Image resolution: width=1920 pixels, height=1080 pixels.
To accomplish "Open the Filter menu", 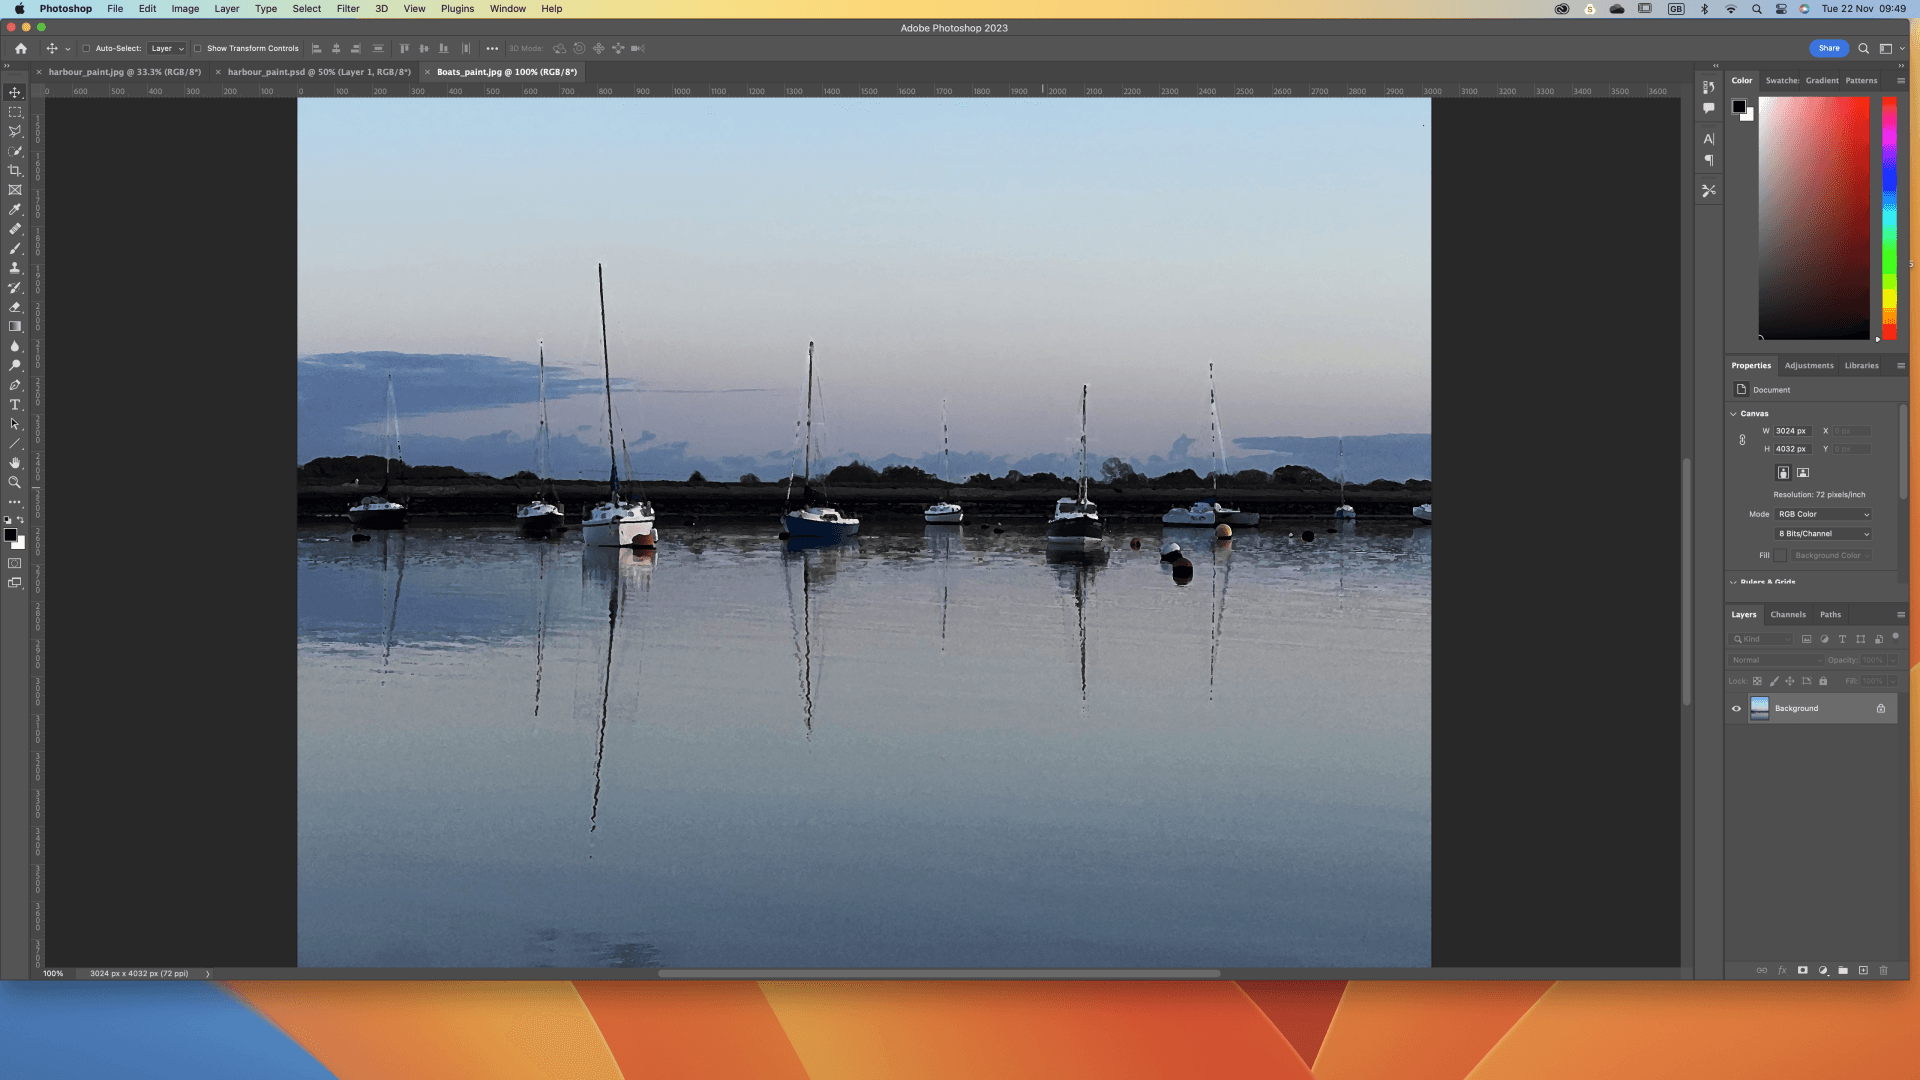I will pos(347,9).
